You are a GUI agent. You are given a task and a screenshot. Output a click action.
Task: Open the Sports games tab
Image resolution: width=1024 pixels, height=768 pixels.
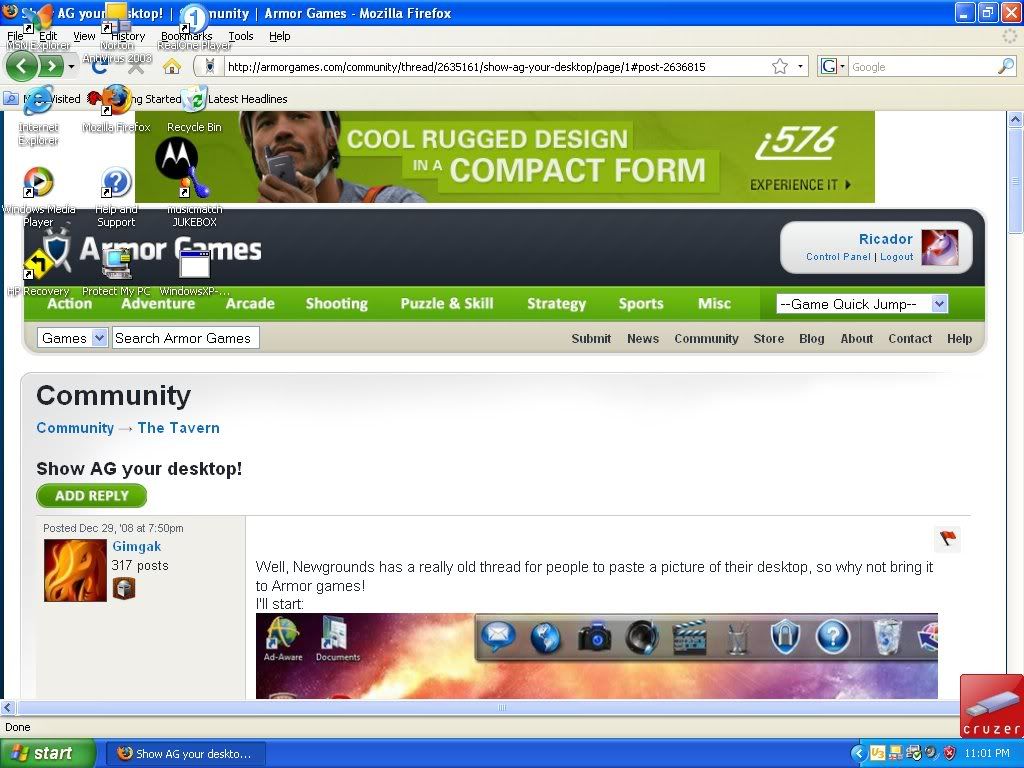point(641,304)
